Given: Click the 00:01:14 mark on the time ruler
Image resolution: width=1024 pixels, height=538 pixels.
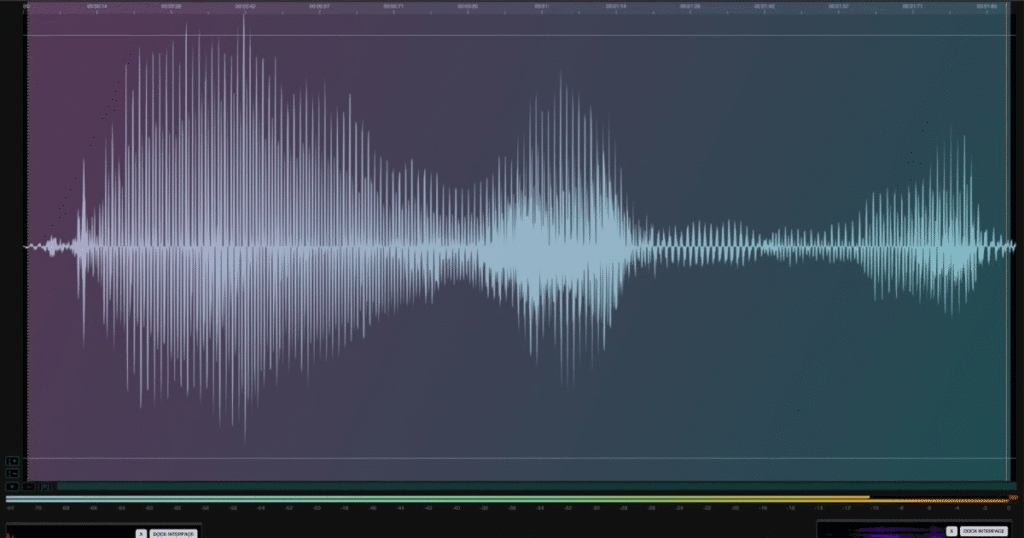Looking at the screenshot, I should pos(616,6).
